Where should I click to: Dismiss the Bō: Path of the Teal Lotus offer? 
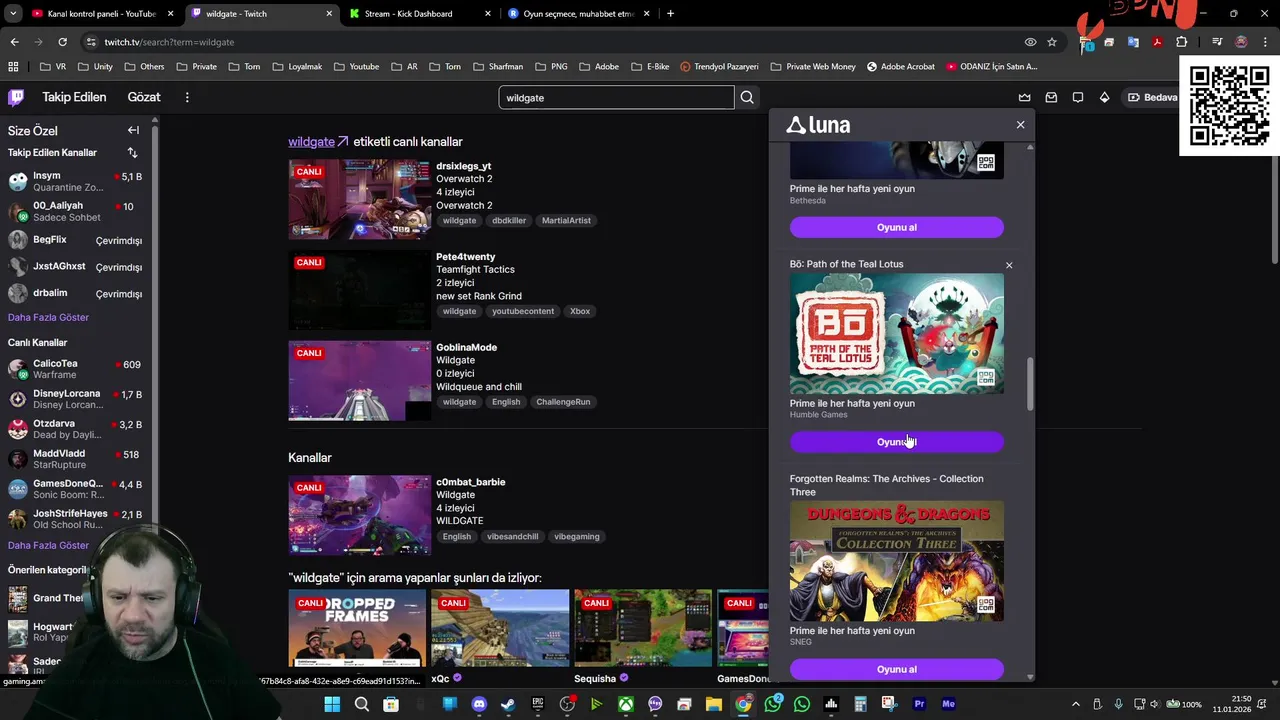pyautogui.click(x=1009, y=265)
